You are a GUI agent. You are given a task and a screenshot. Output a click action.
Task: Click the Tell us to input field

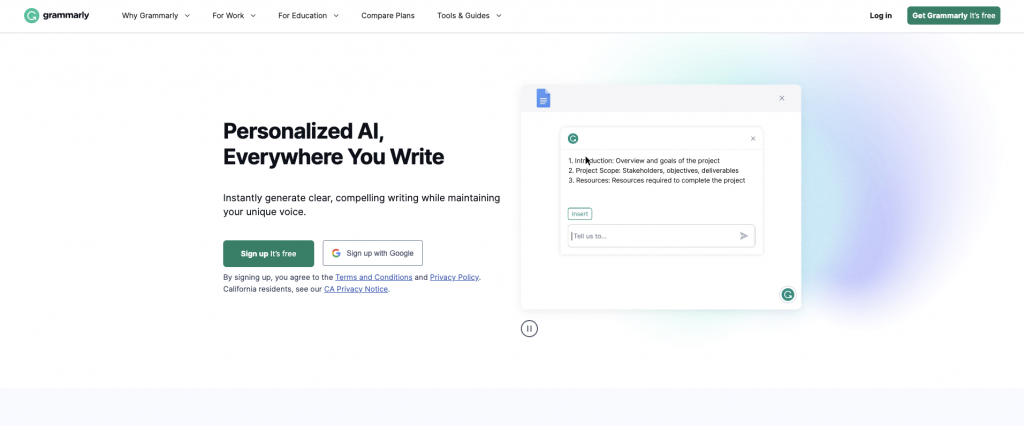pos(662,236)
